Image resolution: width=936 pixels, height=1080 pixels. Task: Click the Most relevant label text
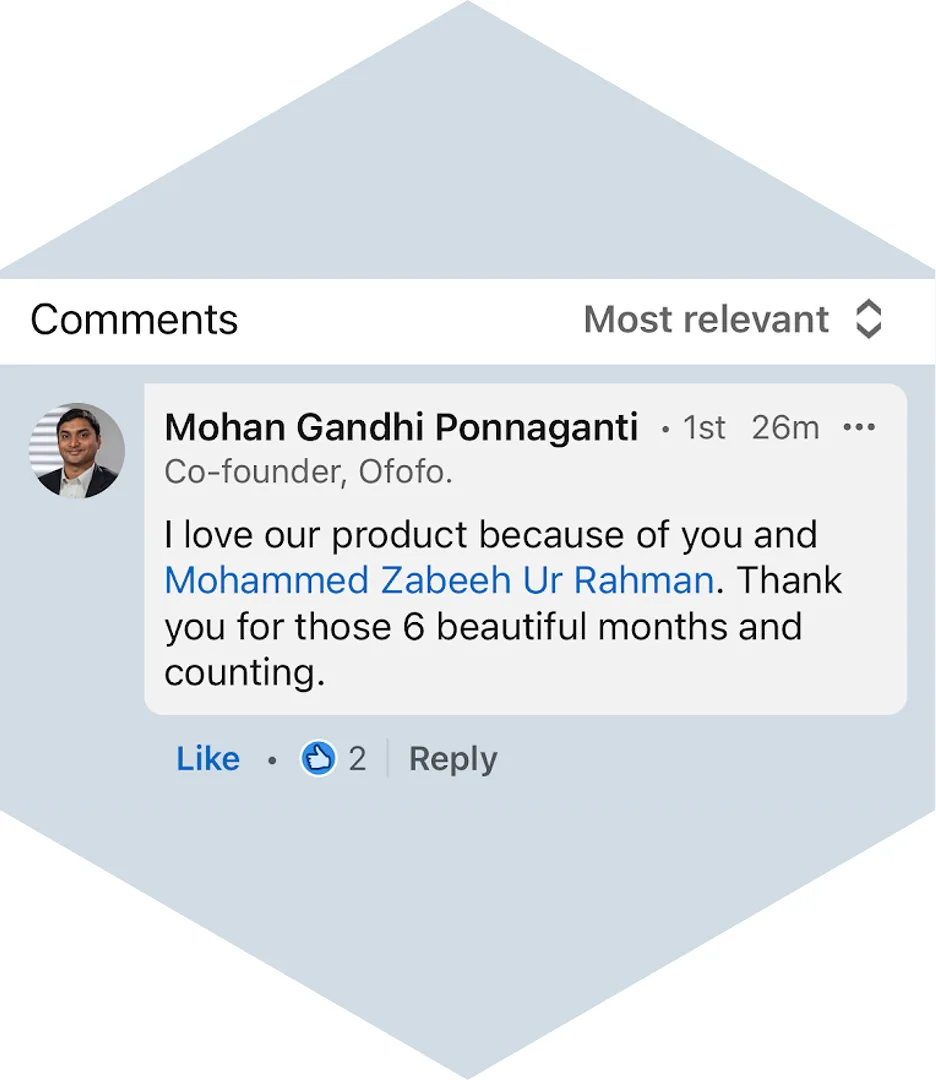tap(706, 320)
